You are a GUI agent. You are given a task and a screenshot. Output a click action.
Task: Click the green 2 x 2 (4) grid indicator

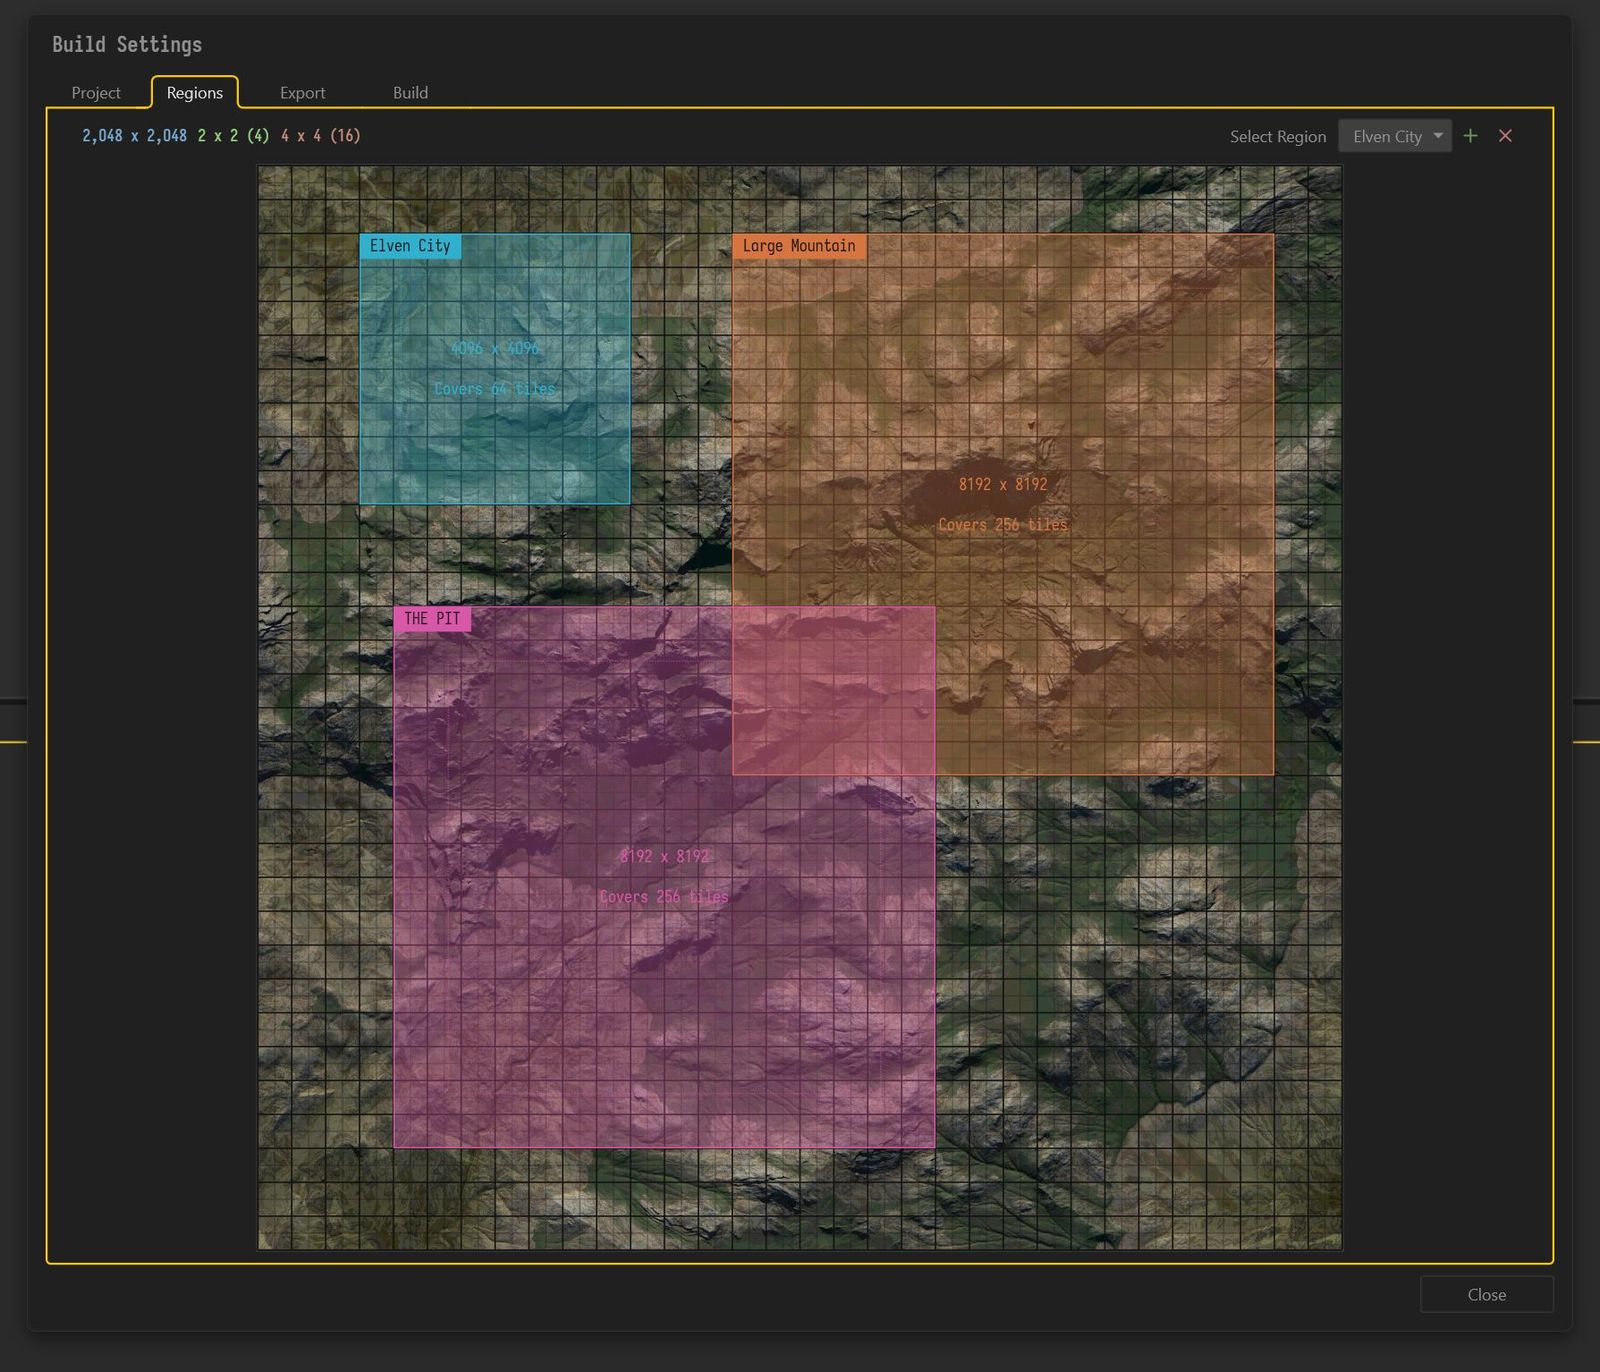point(232,136)
